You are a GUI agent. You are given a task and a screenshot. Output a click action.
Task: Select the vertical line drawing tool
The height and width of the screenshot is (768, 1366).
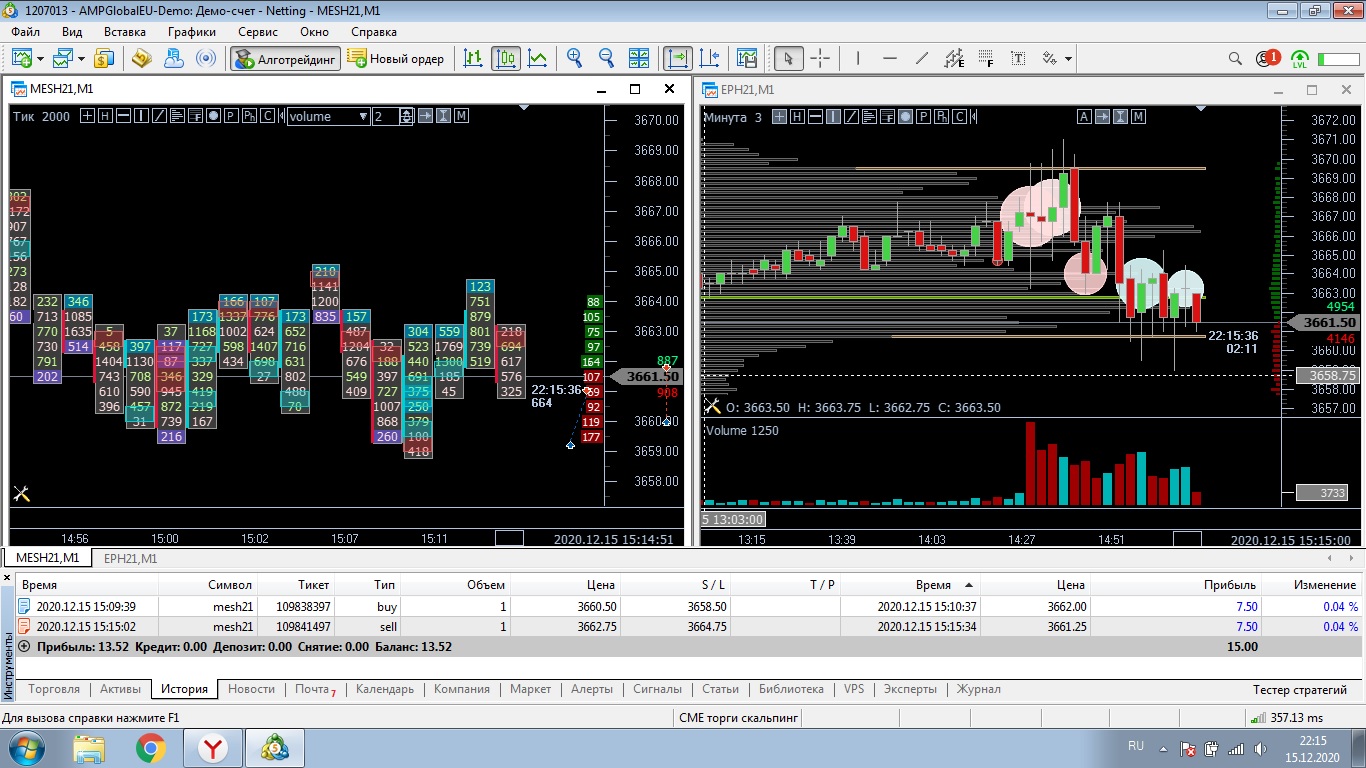(858, 58)
